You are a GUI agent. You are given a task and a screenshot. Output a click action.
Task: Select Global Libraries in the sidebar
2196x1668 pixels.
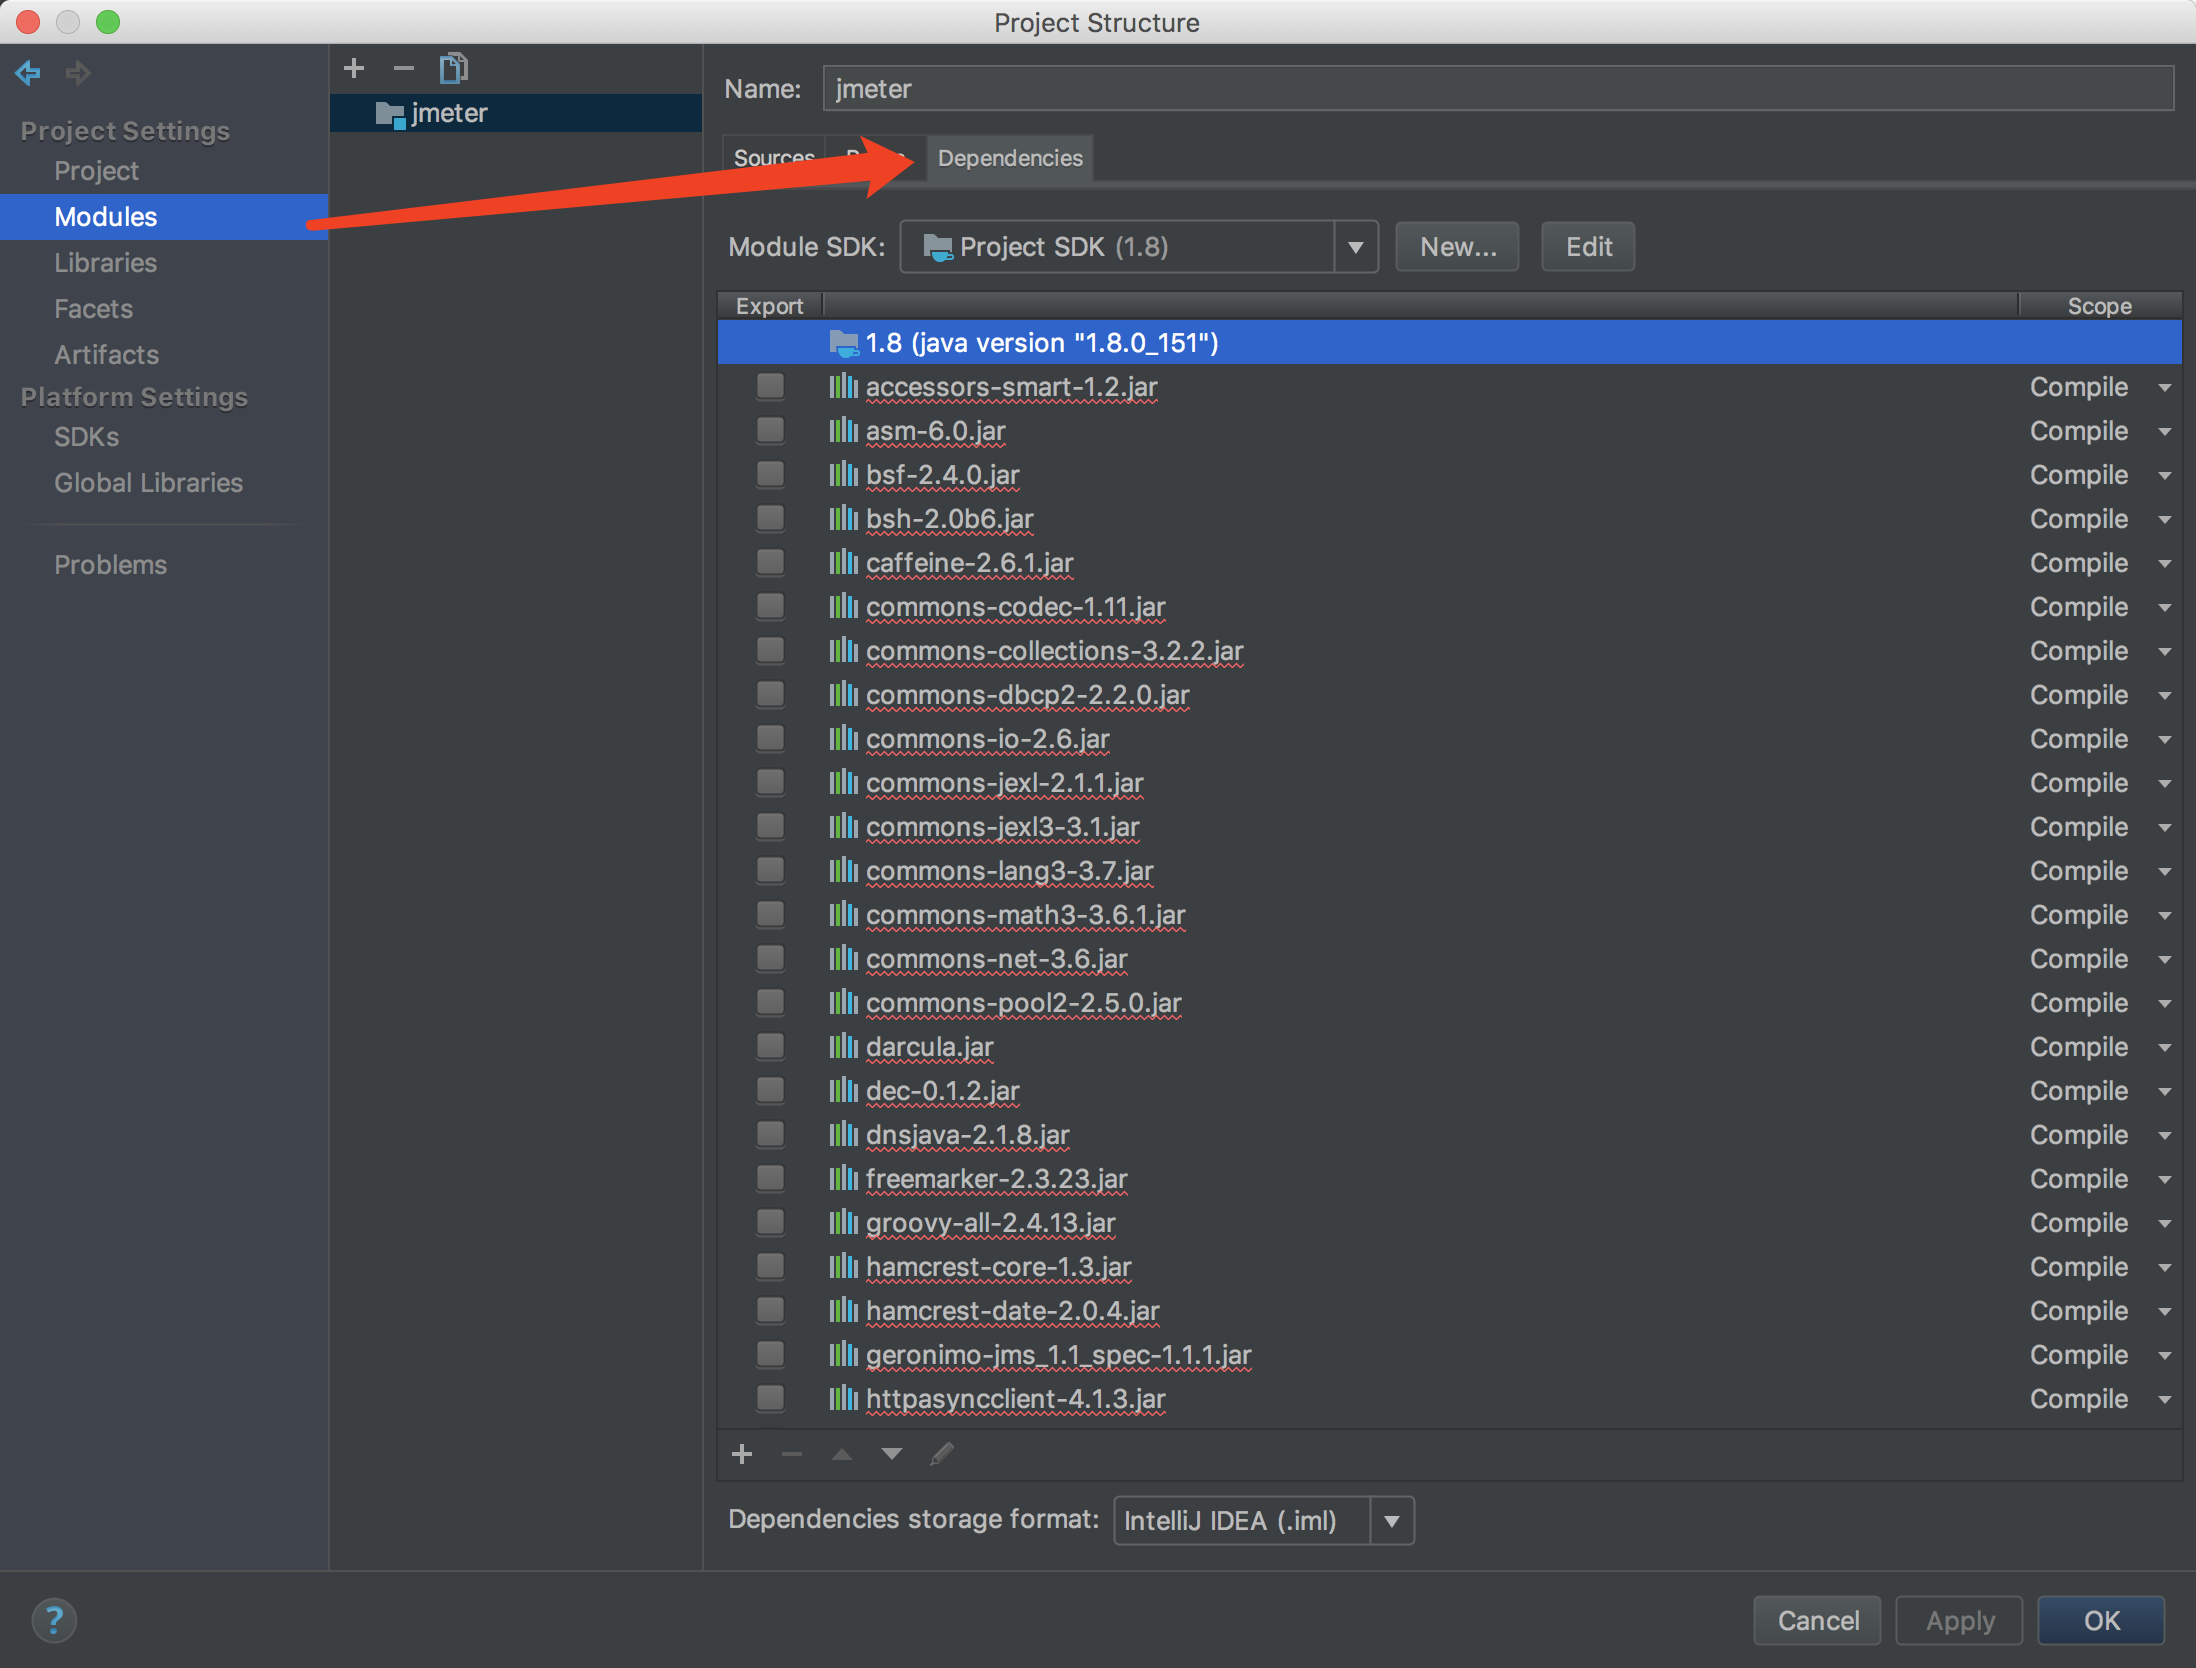[x=148, y=483]
